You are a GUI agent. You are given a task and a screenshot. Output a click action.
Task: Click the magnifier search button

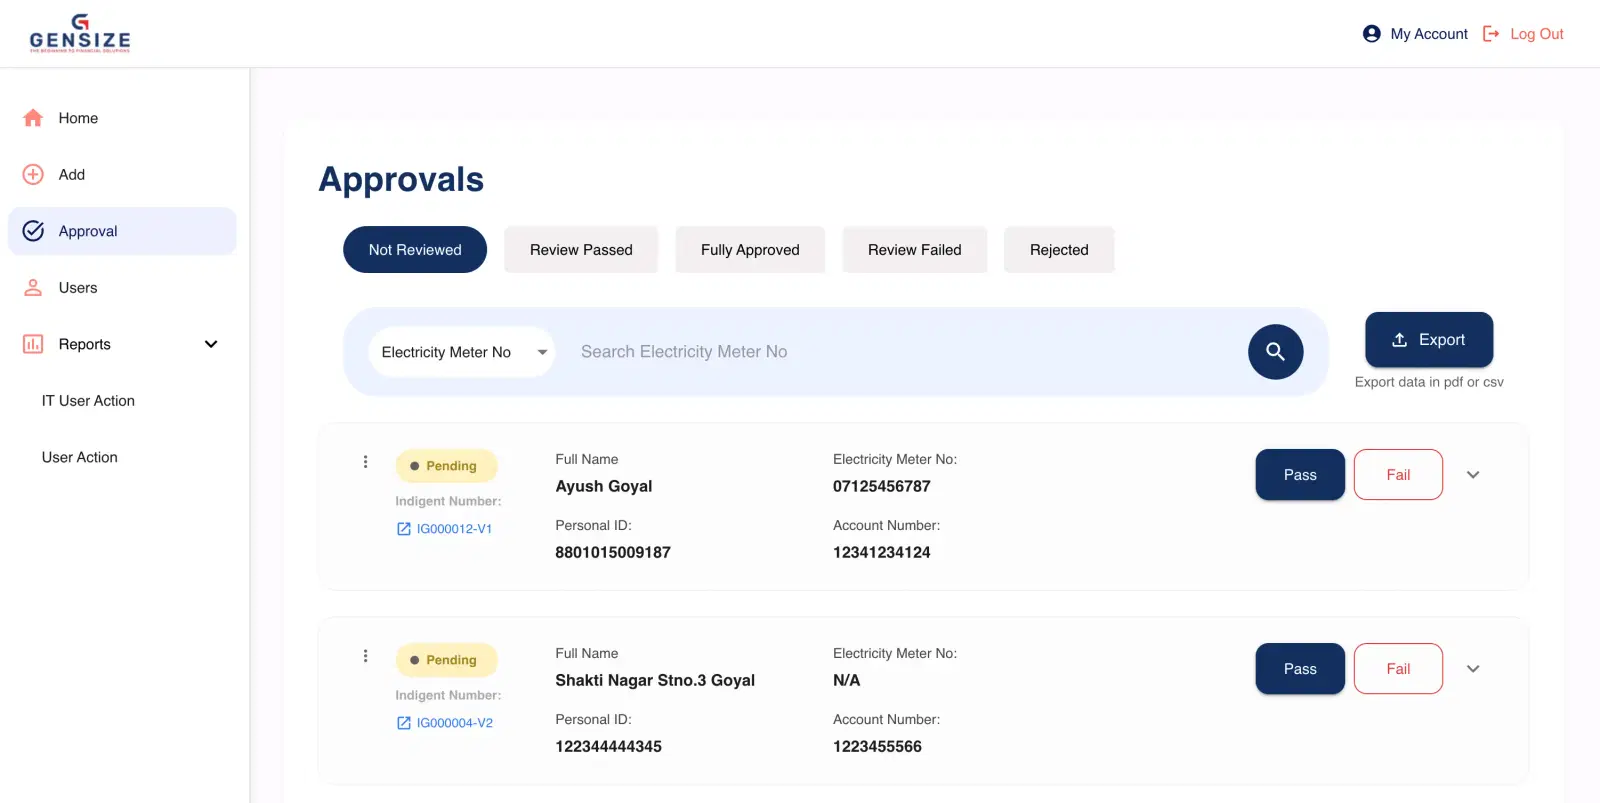coord(1276,352)
